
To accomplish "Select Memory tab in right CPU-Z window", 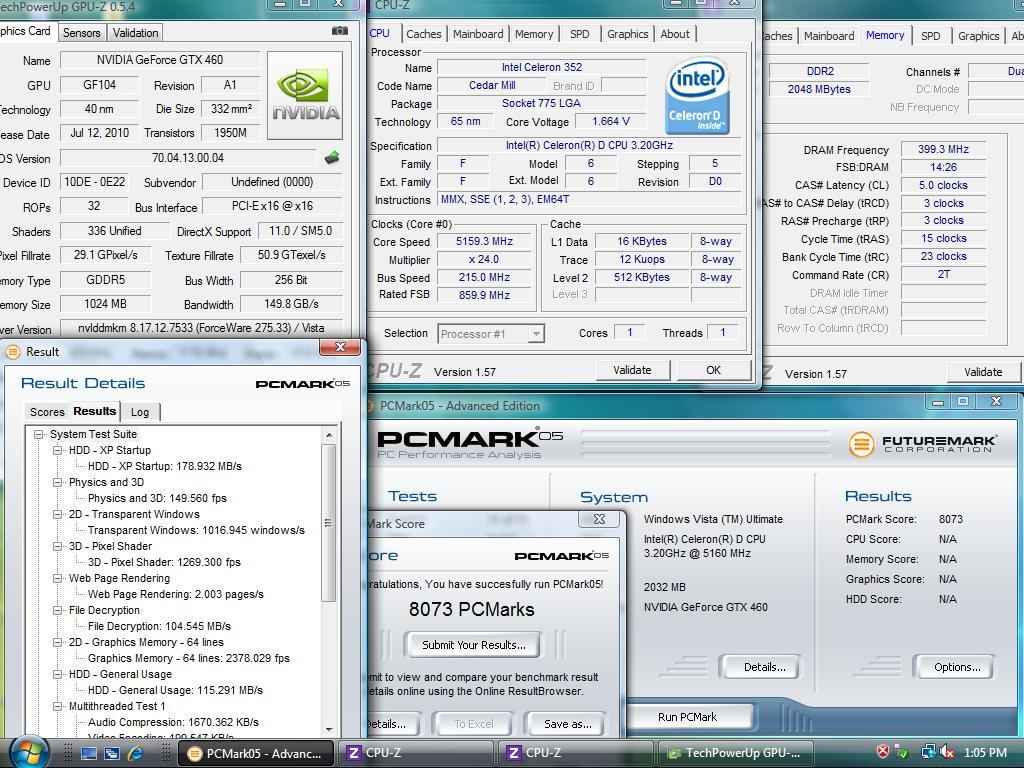I will pyautogui.click(x=885, y=35).
